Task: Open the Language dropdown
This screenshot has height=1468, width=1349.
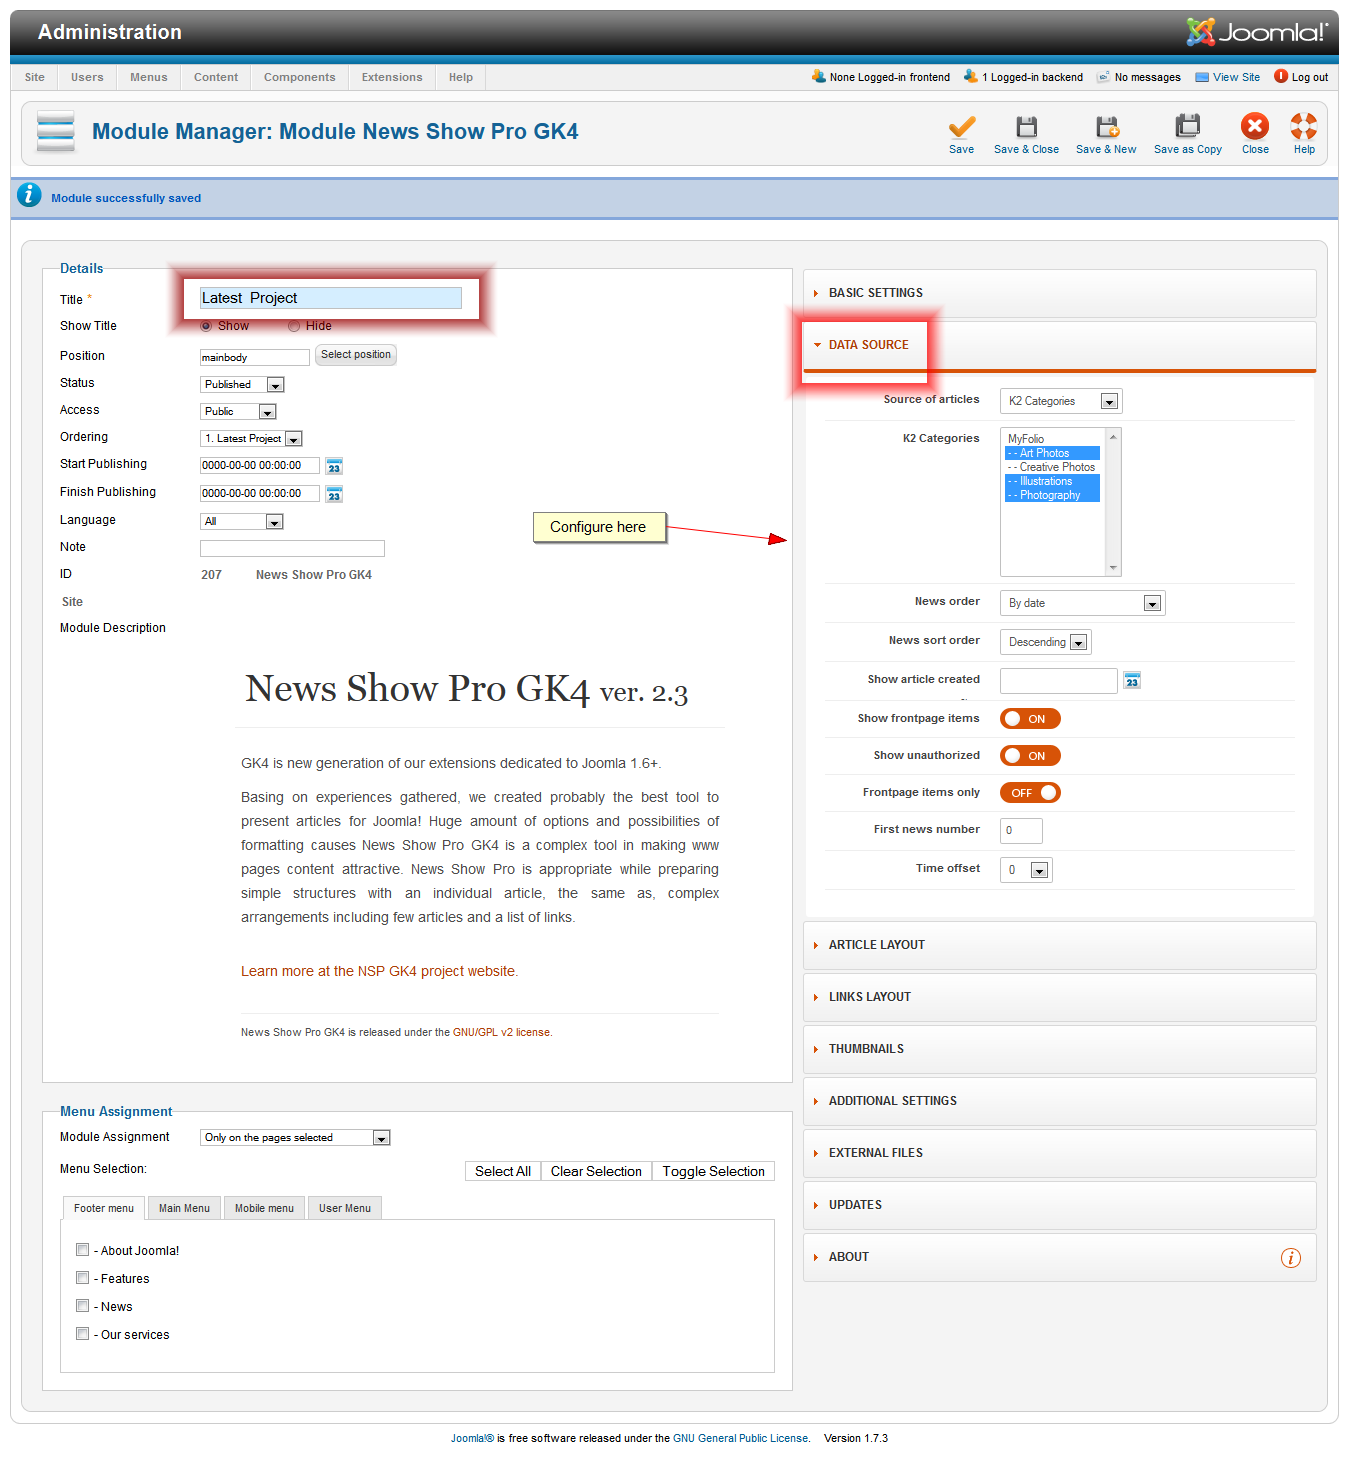Action: pyautogui.click(x=242, y=522)
